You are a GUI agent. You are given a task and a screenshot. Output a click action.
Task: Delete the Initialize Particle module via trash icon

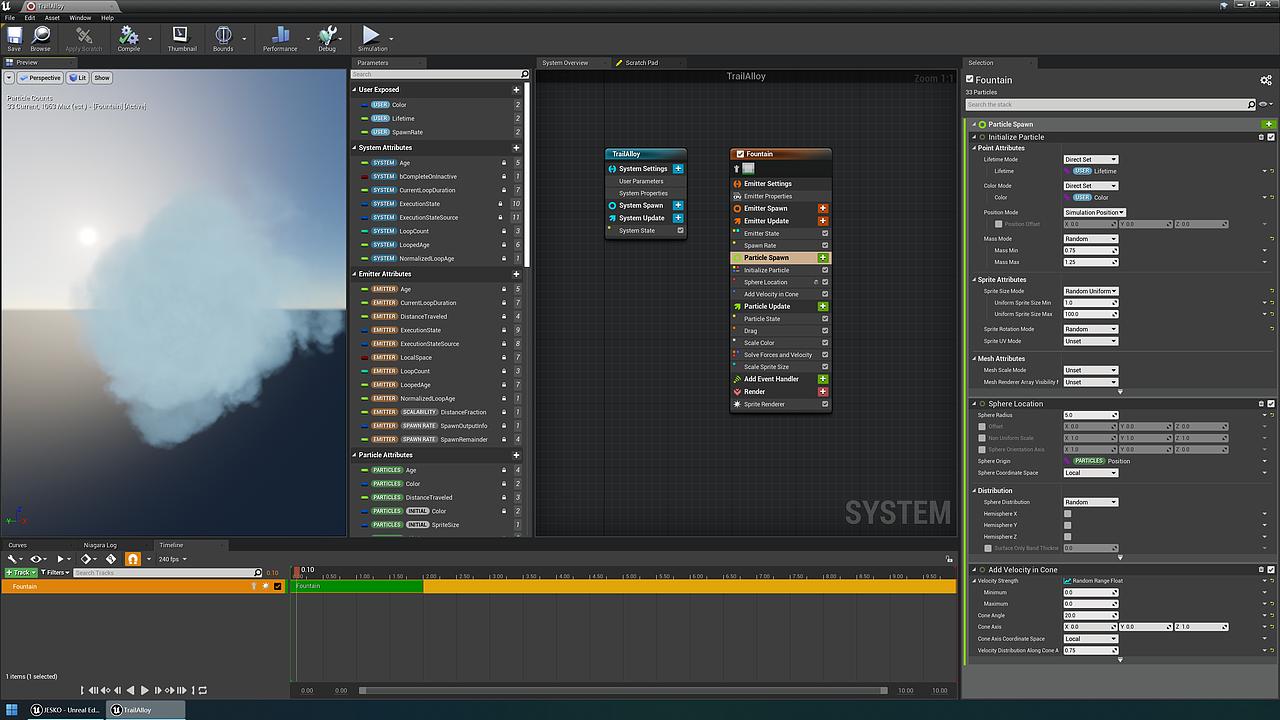(1261, 137)
